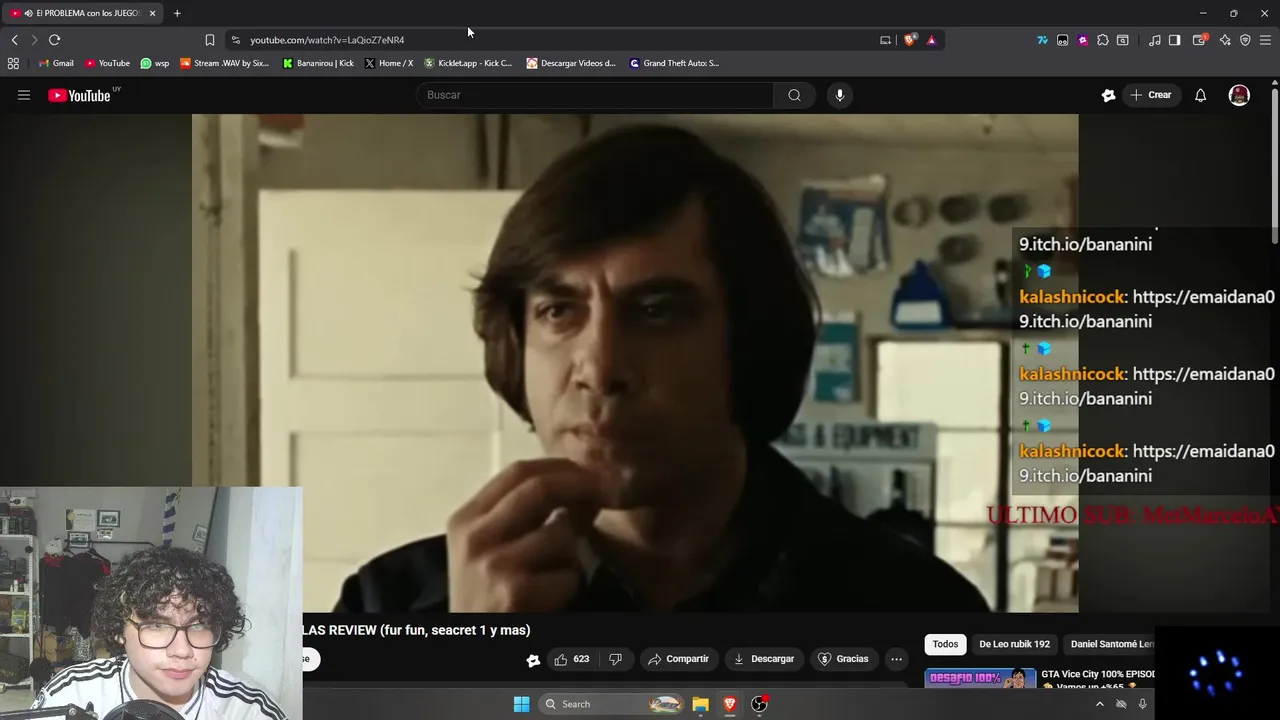
Task: Open the browser extensions puzzle icon
Action: (1102, 40)
